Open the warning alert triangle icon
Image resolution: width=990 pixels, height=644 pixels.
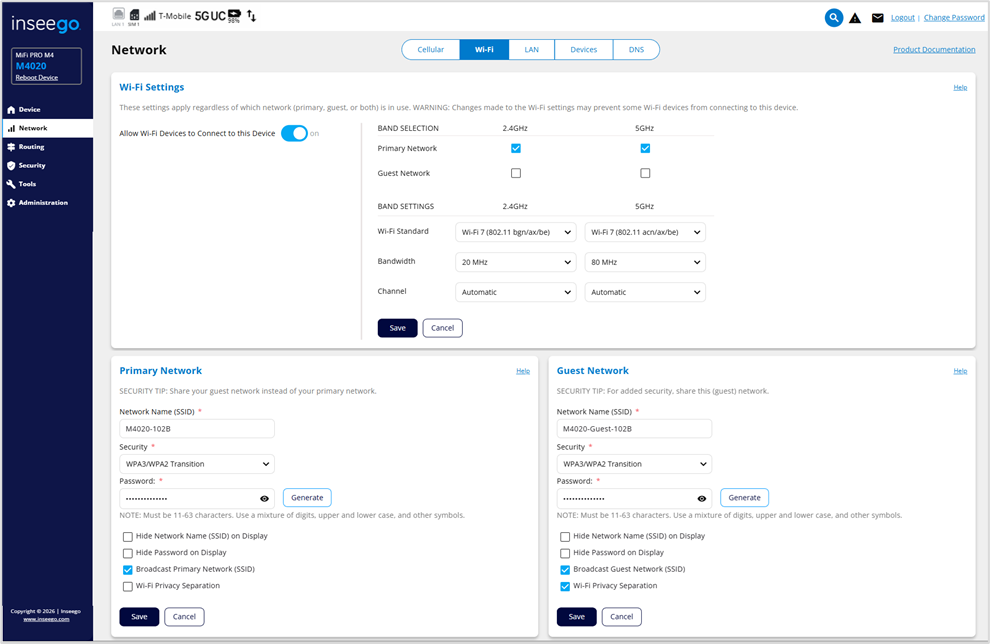855,18
